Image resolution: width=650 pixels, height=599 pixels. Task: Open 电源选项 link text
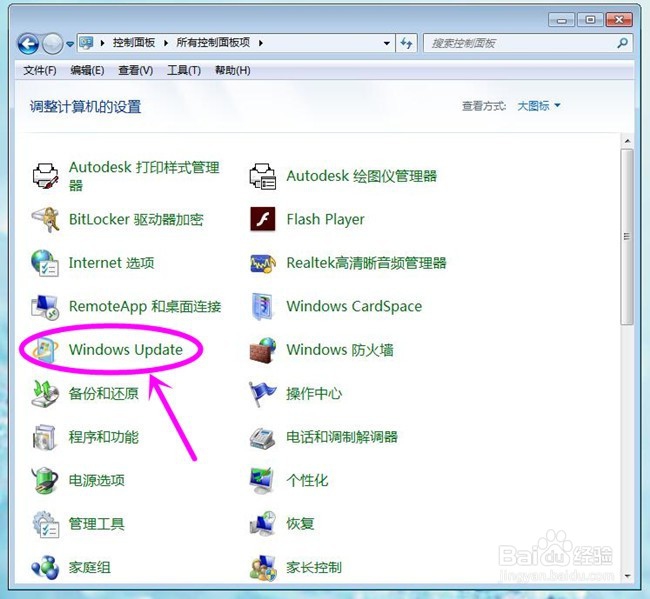pos(97,480)
